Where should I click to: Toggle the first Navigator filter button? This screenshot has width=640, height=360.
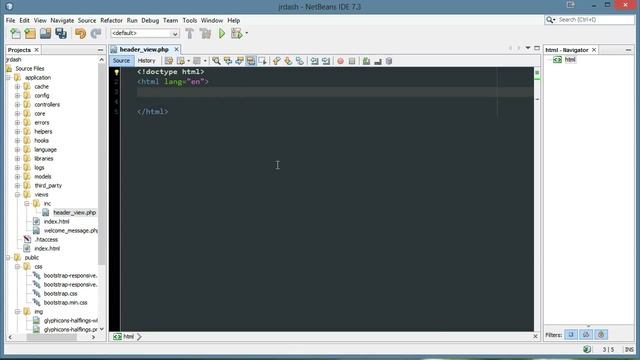571,335
